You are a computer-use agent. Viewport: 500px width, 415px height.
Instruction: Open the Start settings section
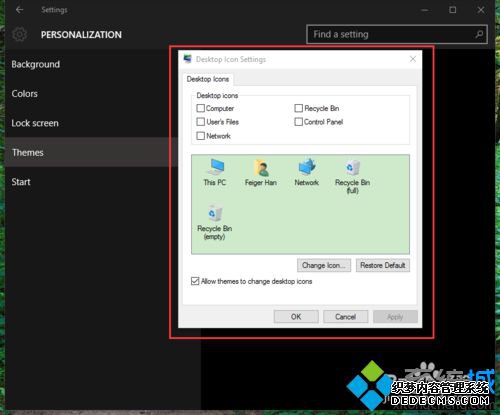point(21,182)
